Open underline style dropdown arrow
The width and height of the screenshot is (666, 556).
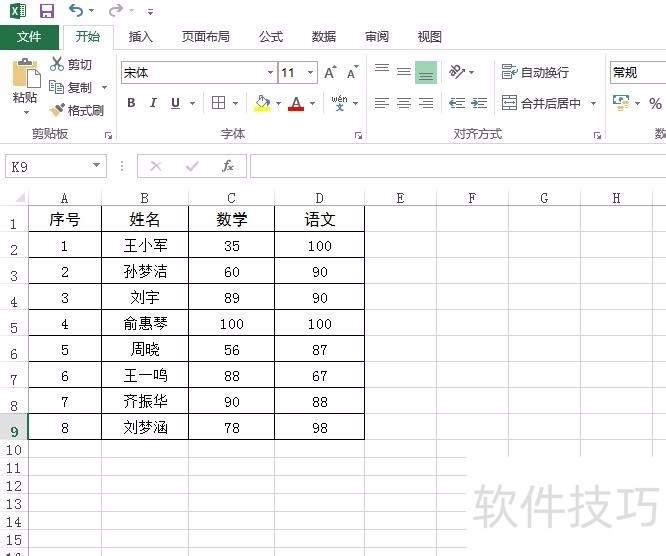pyautogui.click(x=192, y=103)
